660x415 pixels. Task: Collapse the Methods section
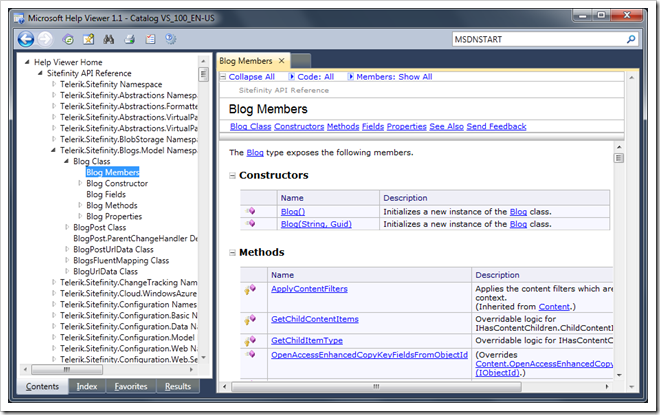tap(233, 253)
